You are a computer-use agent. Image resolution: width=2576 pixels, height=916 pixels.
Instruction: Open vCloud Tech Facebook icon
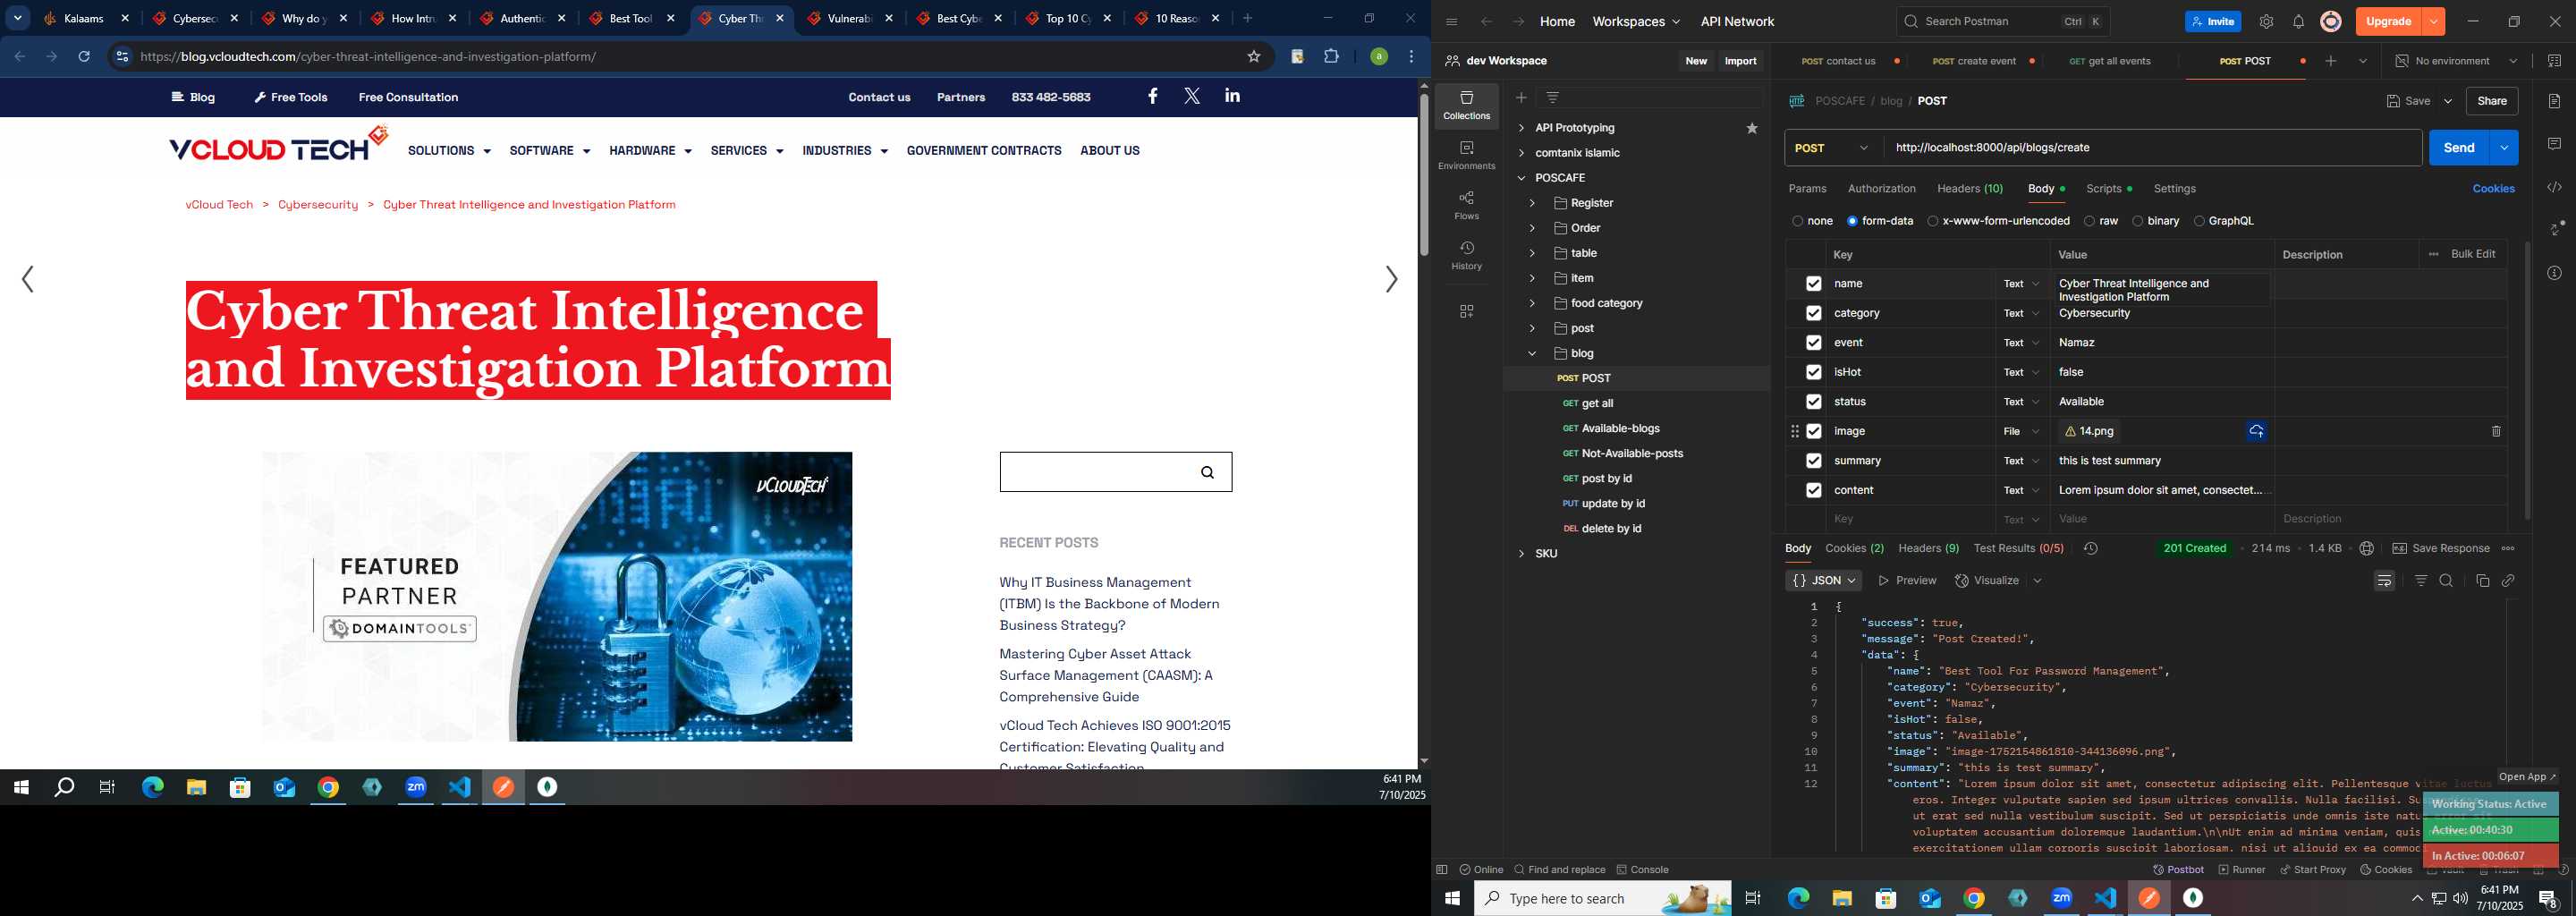pyautogui.click(x=1152, y=96)
